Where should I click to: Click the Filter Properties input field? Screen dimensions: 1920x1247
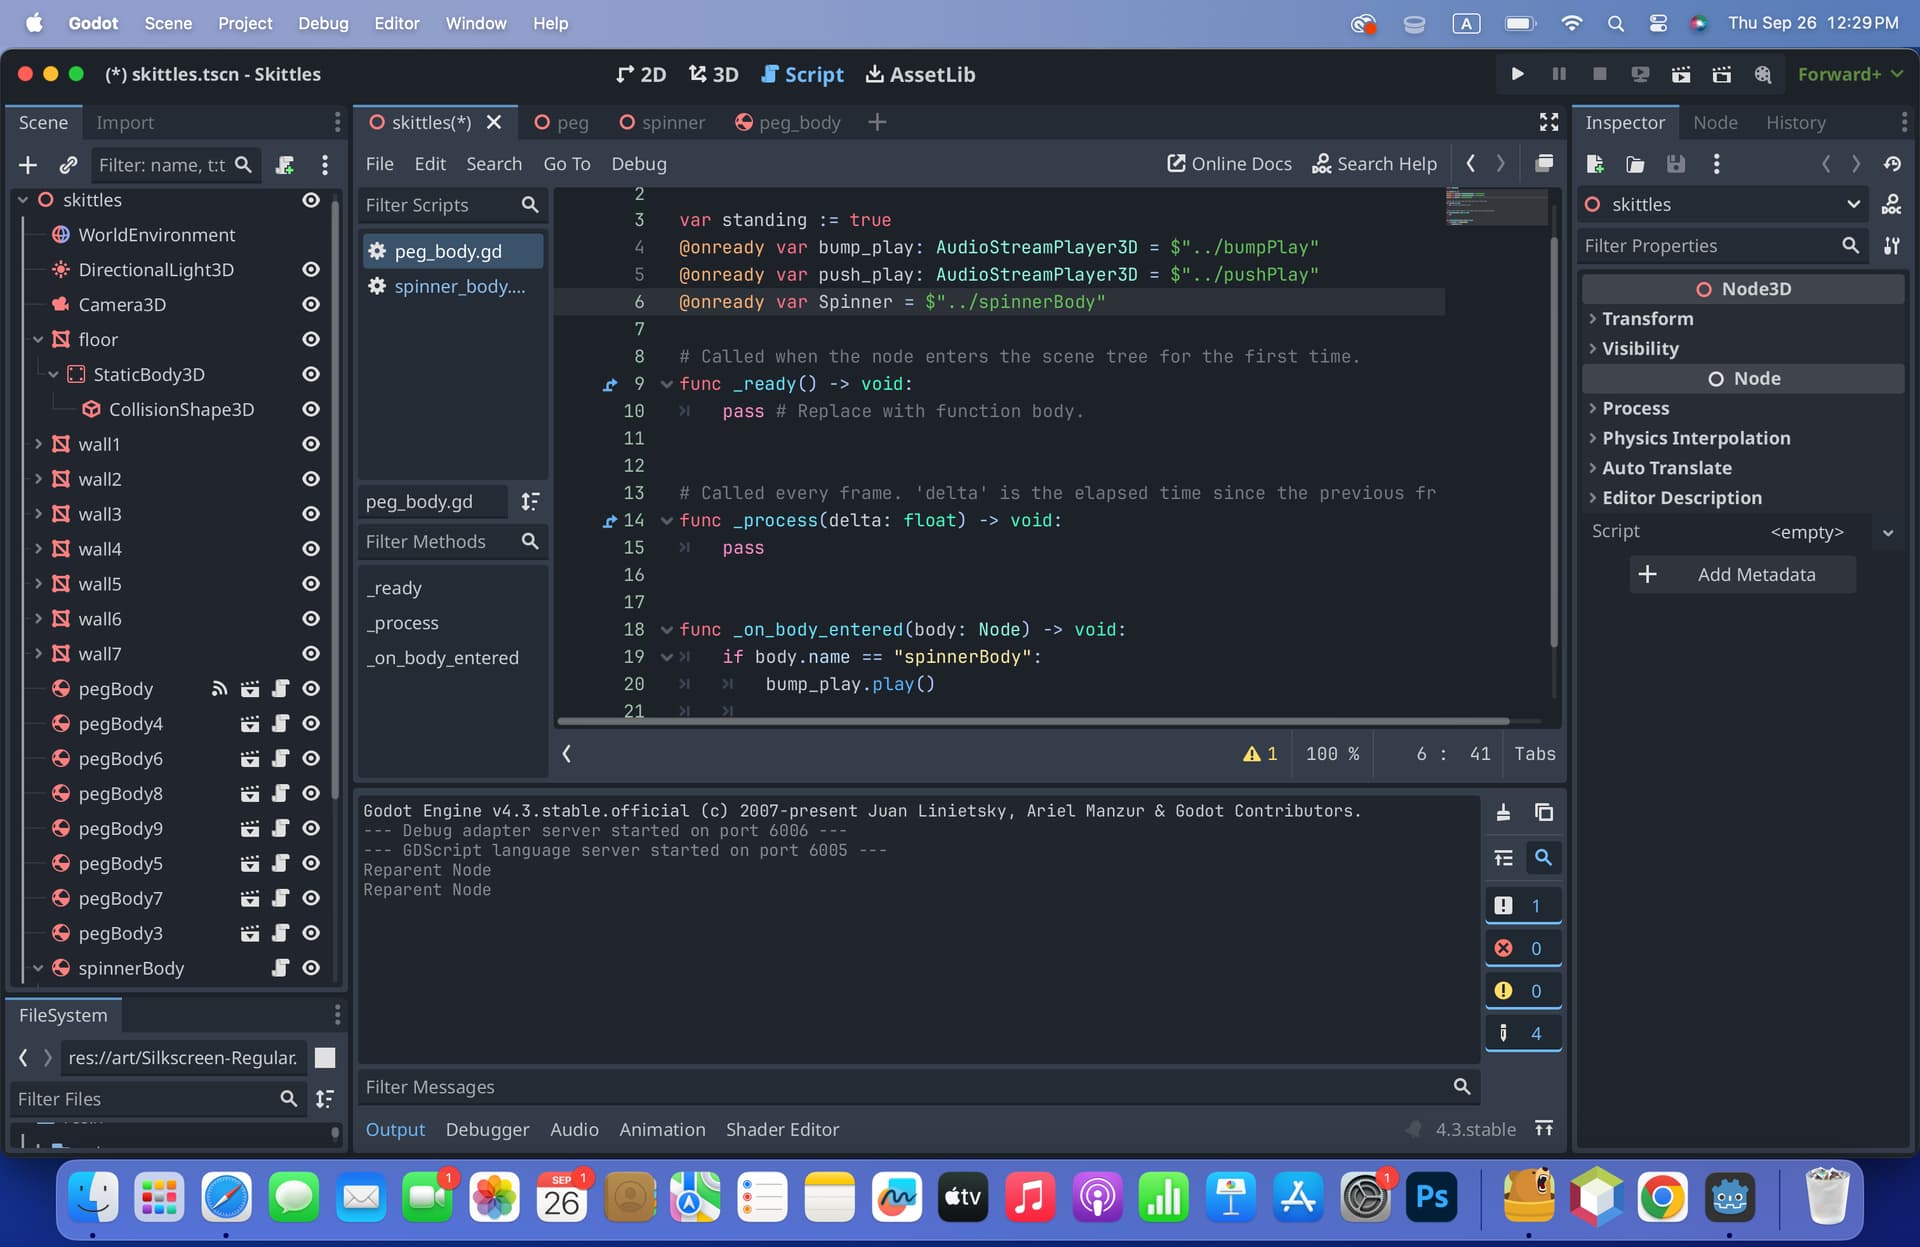pos(1711,246)
